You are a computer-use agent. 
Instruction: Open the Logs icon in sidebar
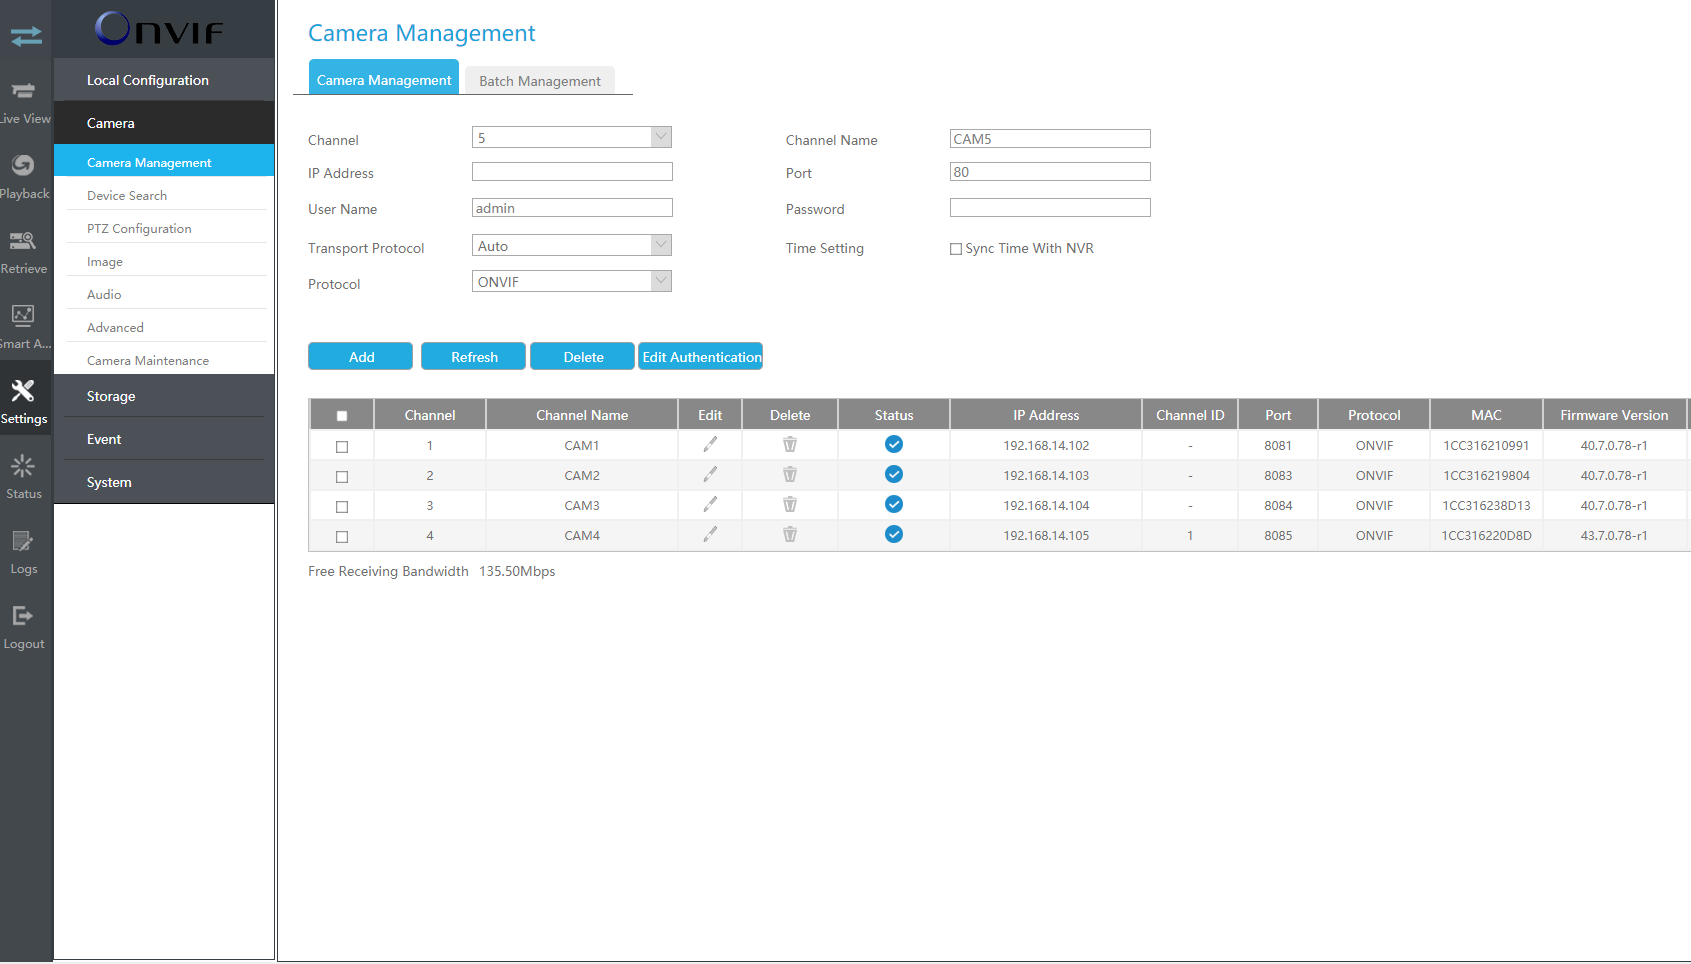click(x=23, y=541)
